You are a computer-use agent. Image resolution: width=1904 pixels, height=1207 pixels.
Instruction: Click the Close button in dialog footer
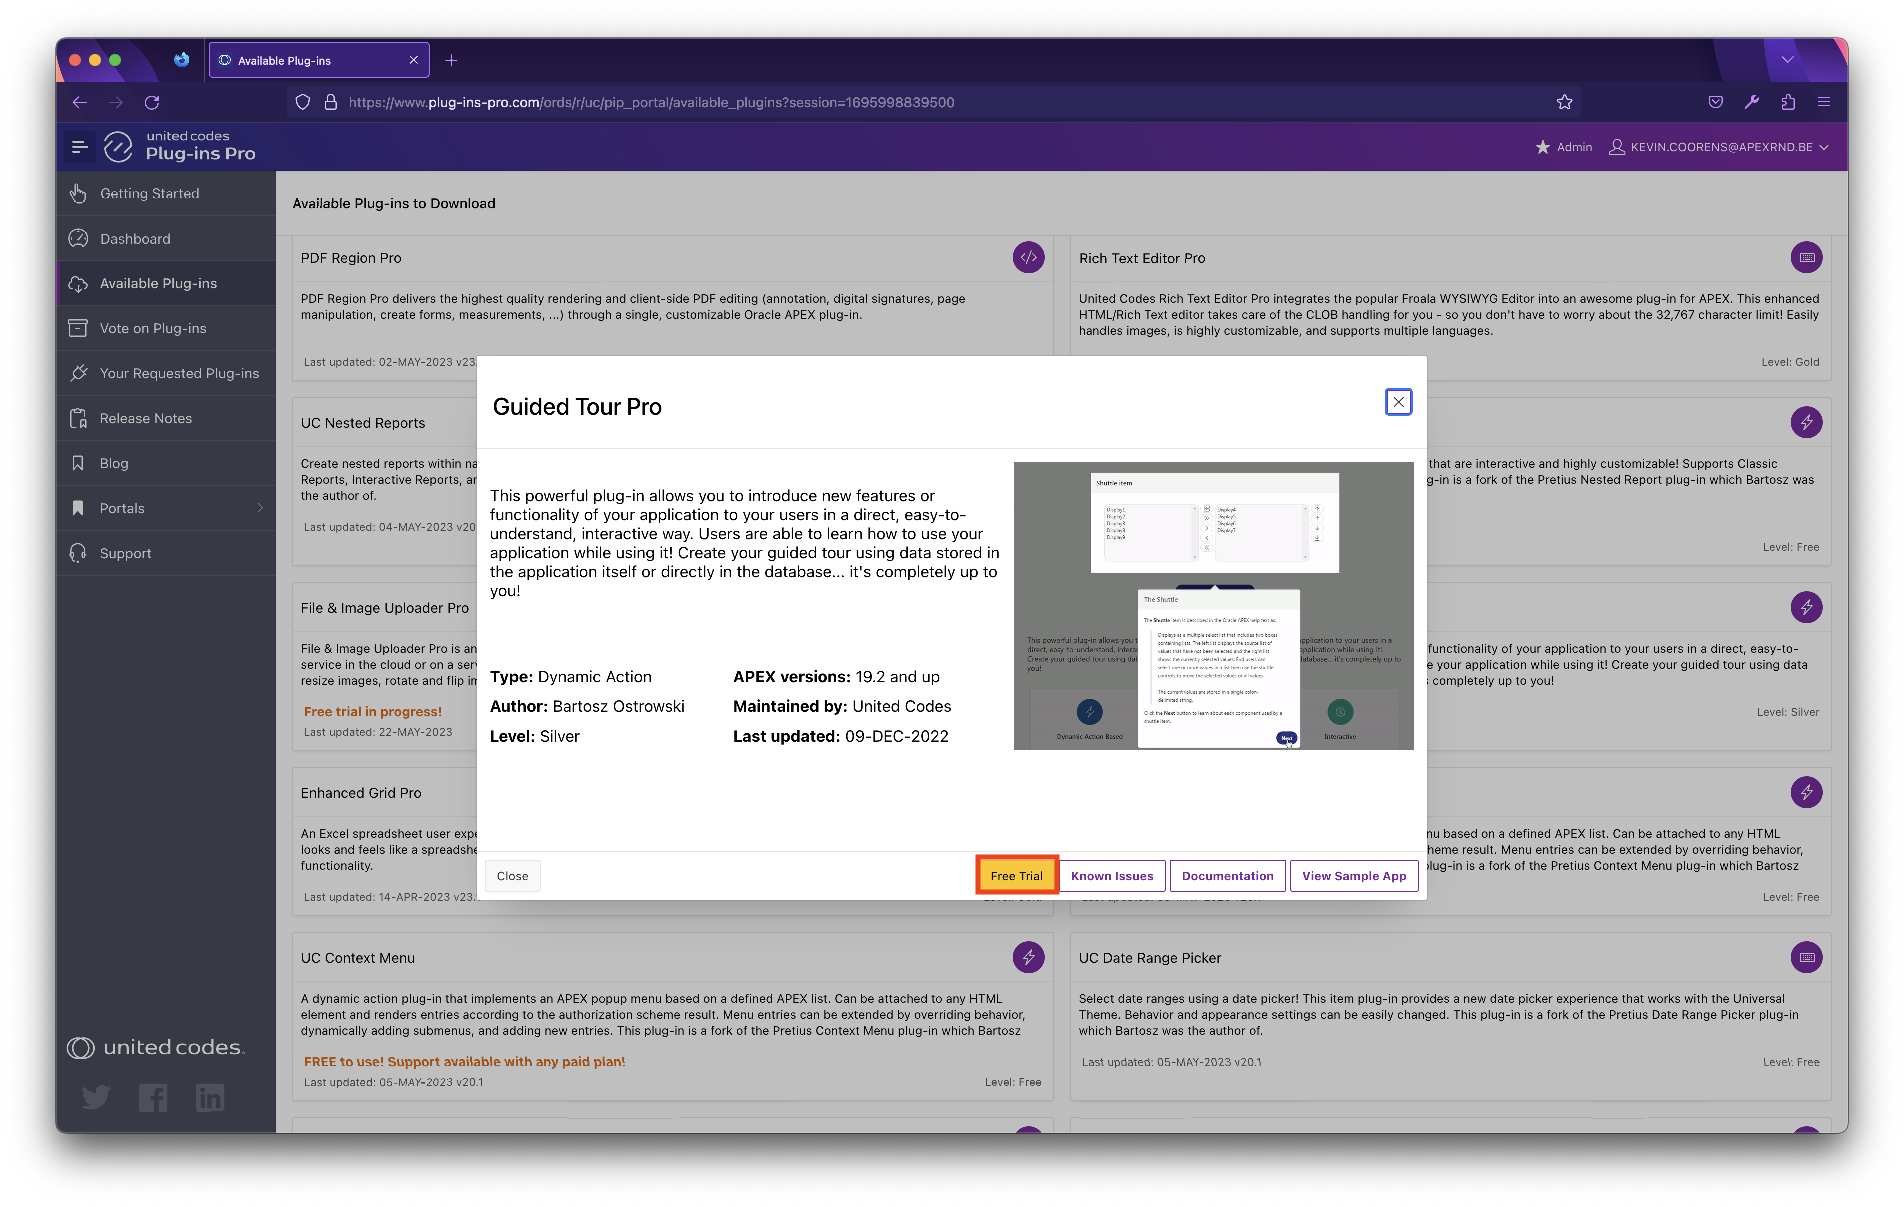tap(512, 876)
